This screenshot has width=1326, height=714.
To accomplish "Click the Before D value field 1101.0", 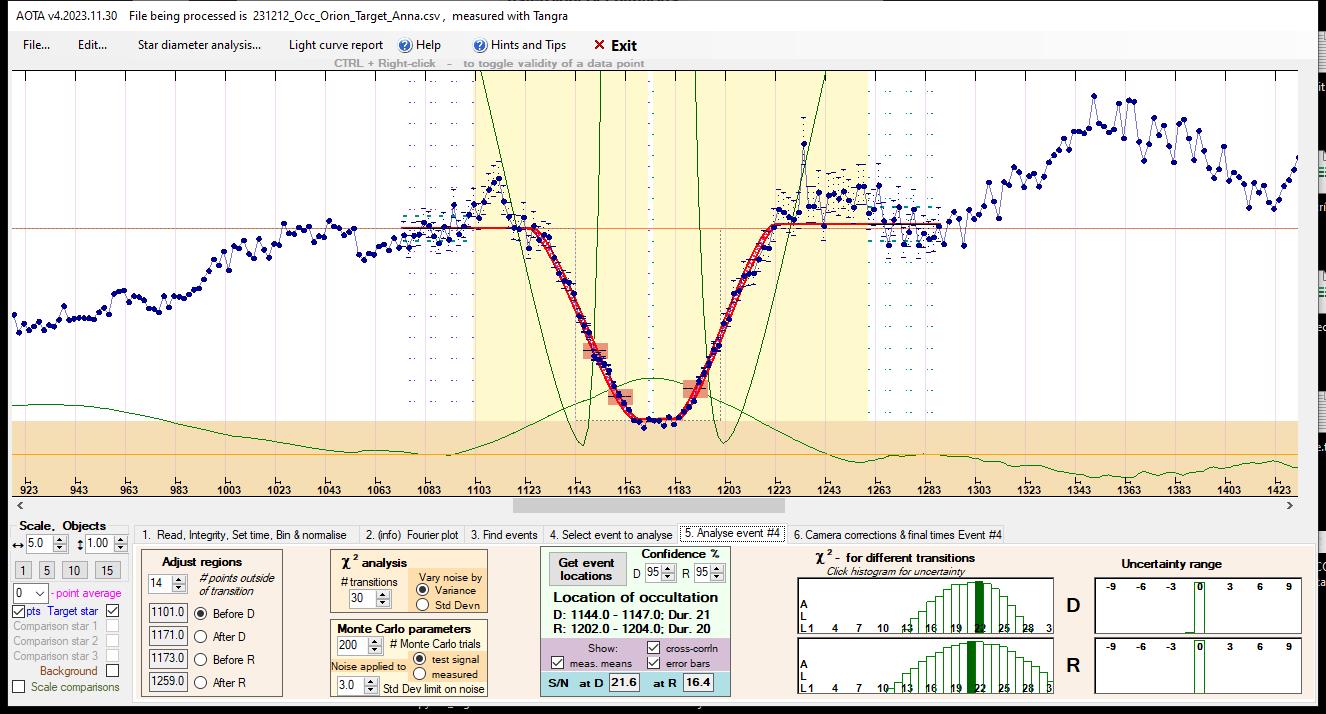I will coord(168,613).
